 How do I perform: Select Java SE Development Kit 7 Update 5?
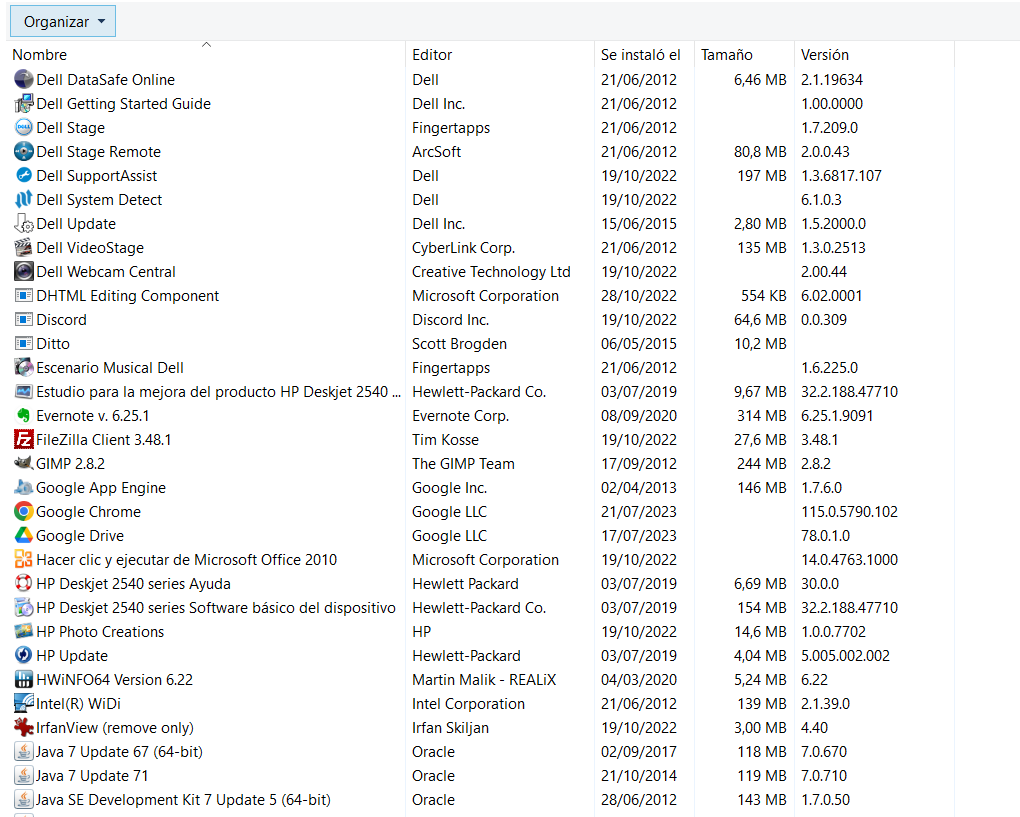tap(183, 800)
